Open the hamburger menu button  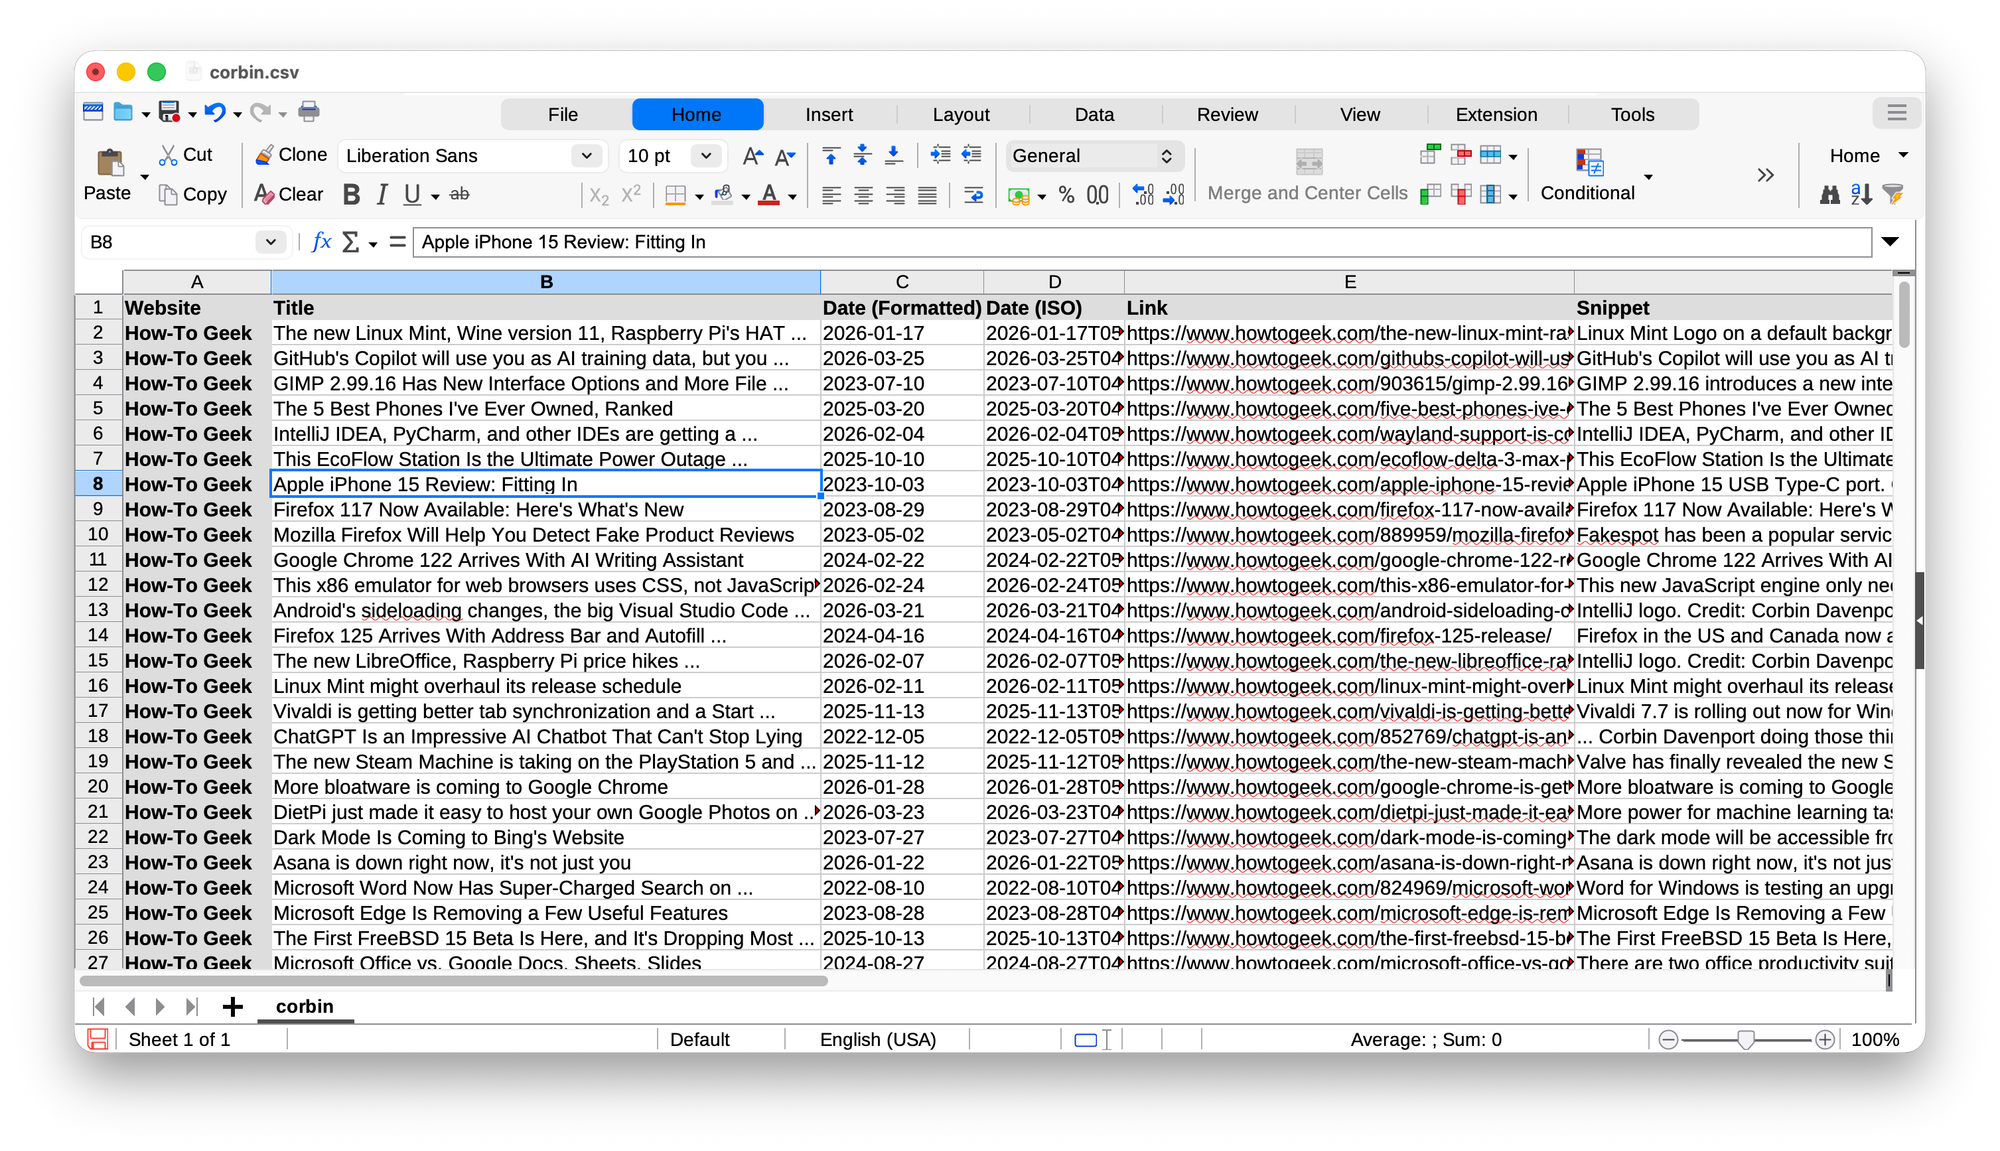[x=1896, y=113]
